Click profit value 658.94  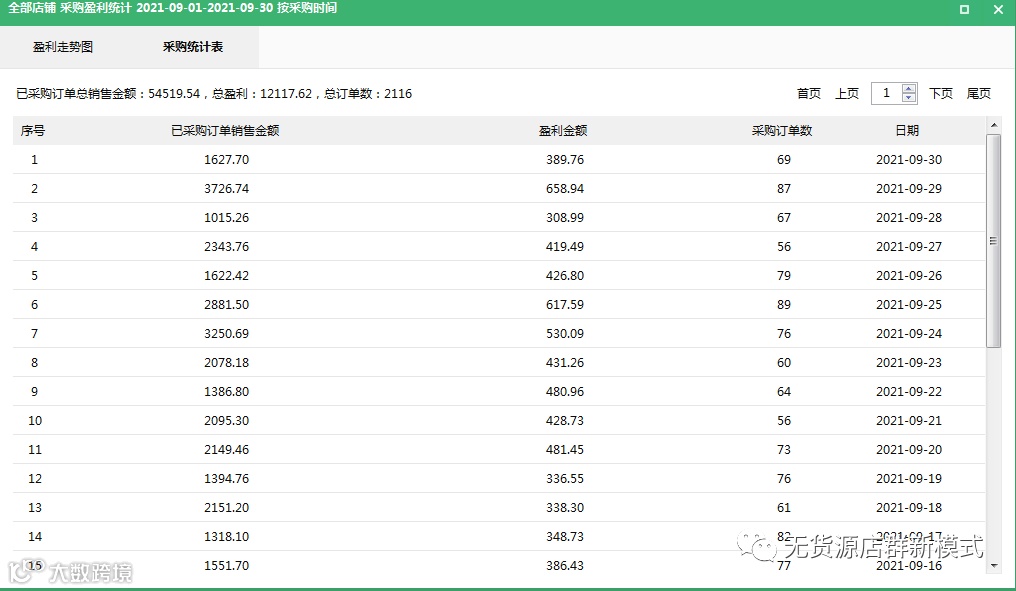[564, 189]
